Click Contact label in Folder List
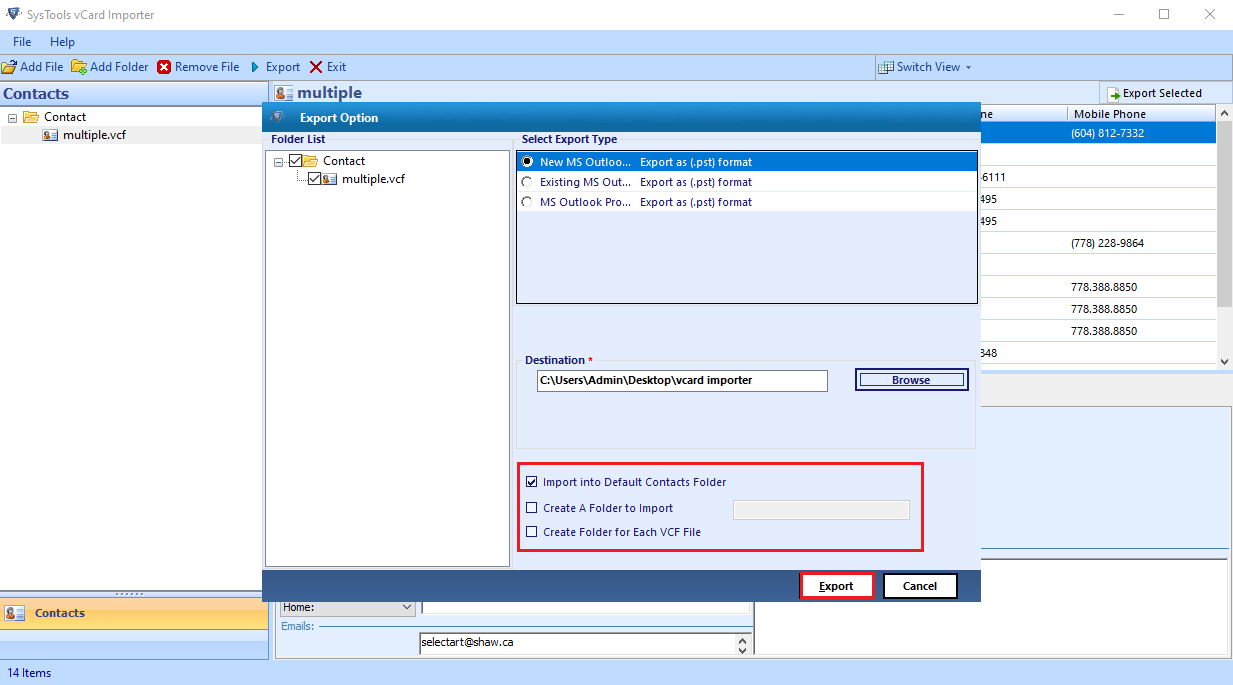The height and width of the screenshot is (685, 1233). click(344, 161)
